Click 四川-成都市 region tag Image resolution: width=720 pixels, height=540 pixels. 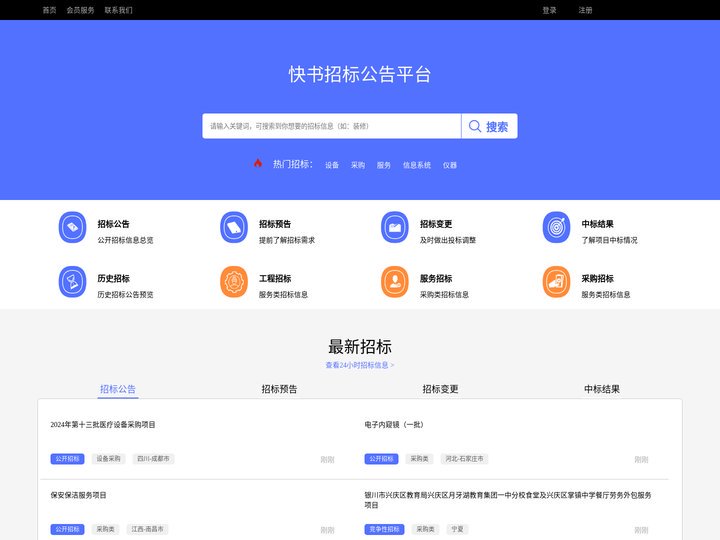pyautogui.click(x=153, y=459)
